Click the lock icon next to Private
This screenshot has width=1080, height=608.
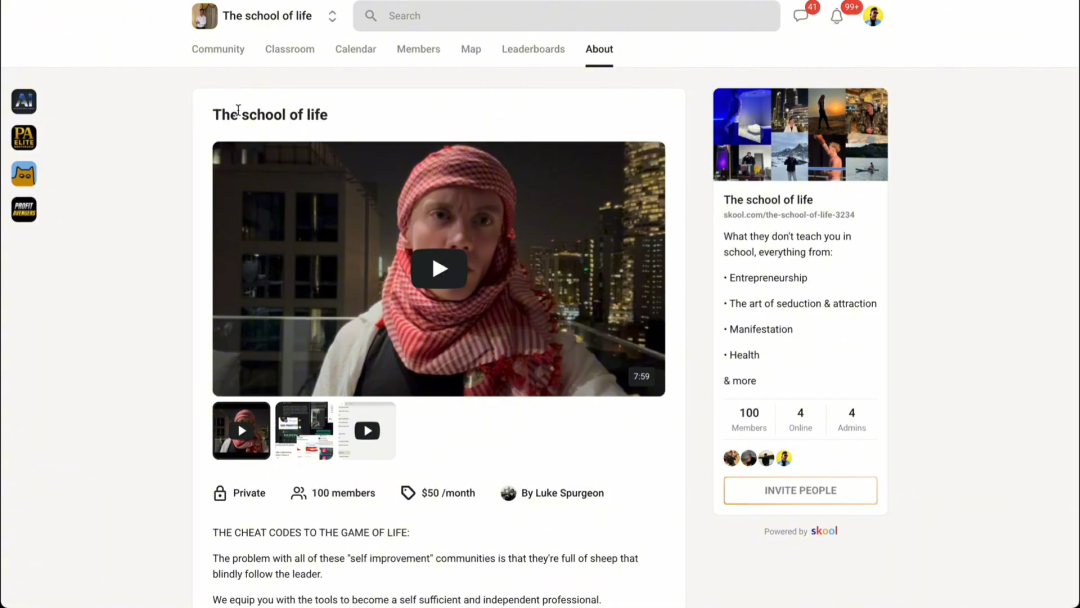click(x=220, y=493)
